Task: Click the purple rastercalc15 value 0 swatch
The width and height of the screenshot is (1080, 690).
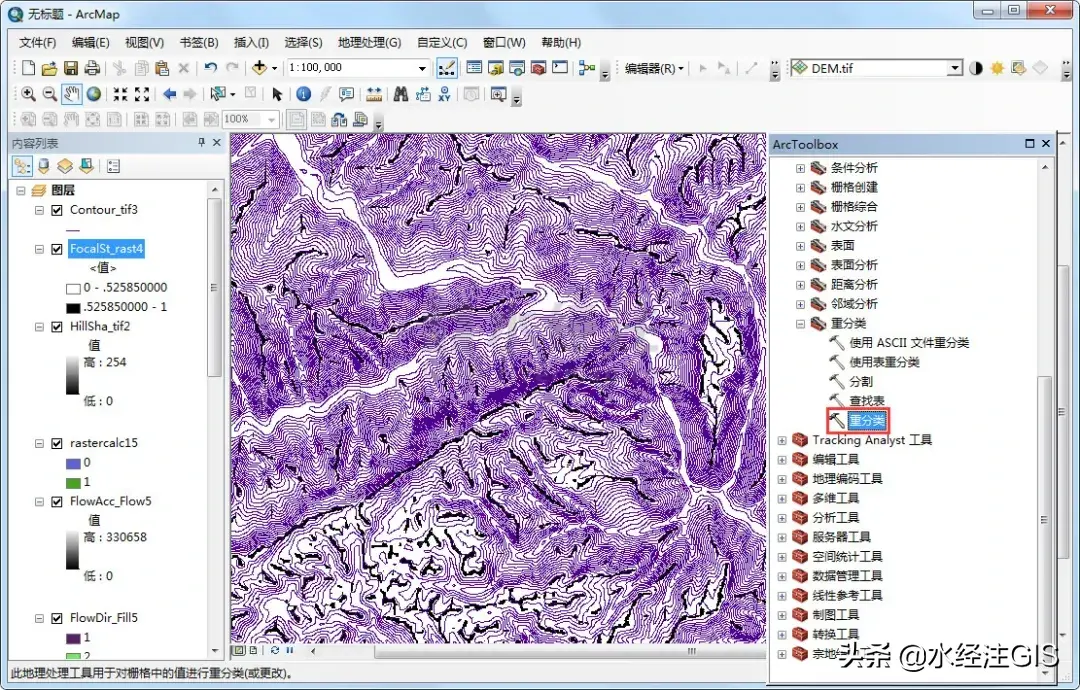Action: [x=72, y=463]
